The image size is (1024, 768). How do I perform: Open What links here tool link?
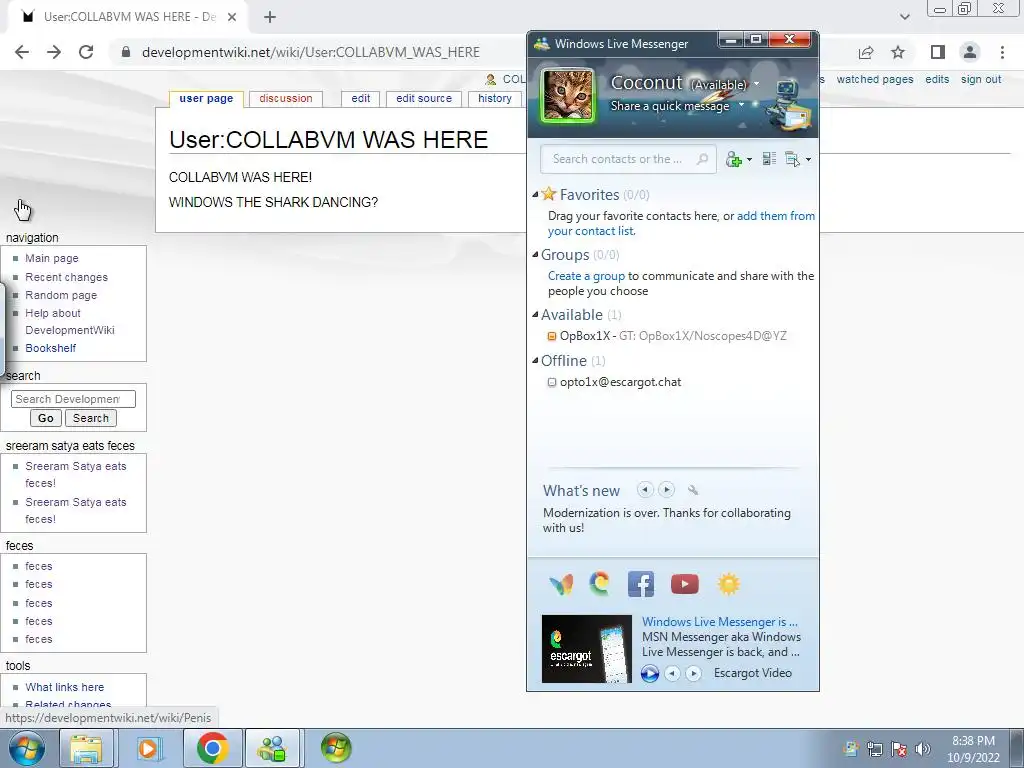[65, 687]
